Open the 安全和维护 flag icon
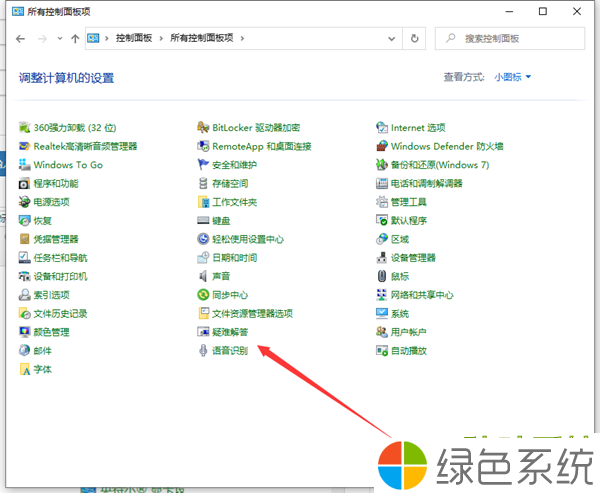600x493 pixels. [x=203, y=165]
